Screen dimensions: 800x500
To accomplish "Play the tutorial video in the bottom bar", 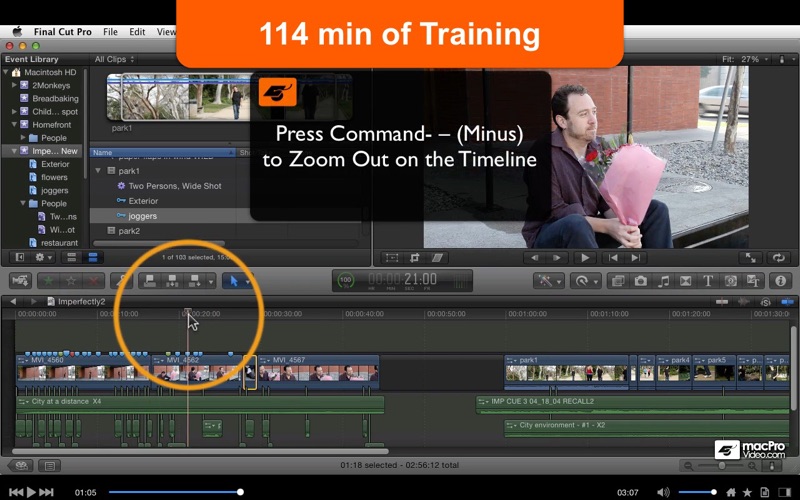I will pos(31,492).
